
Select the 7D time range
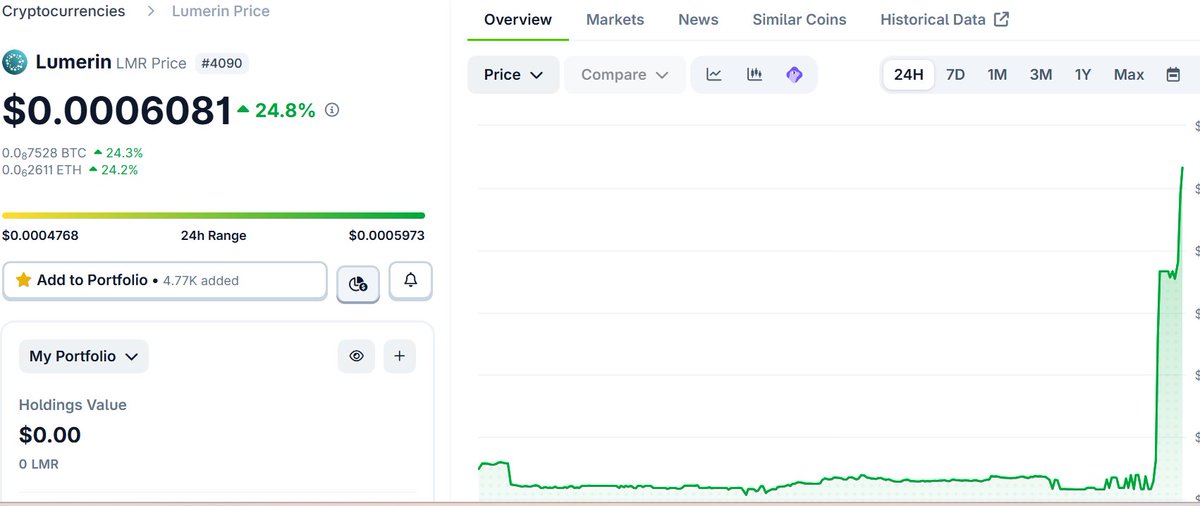(955, 75)
